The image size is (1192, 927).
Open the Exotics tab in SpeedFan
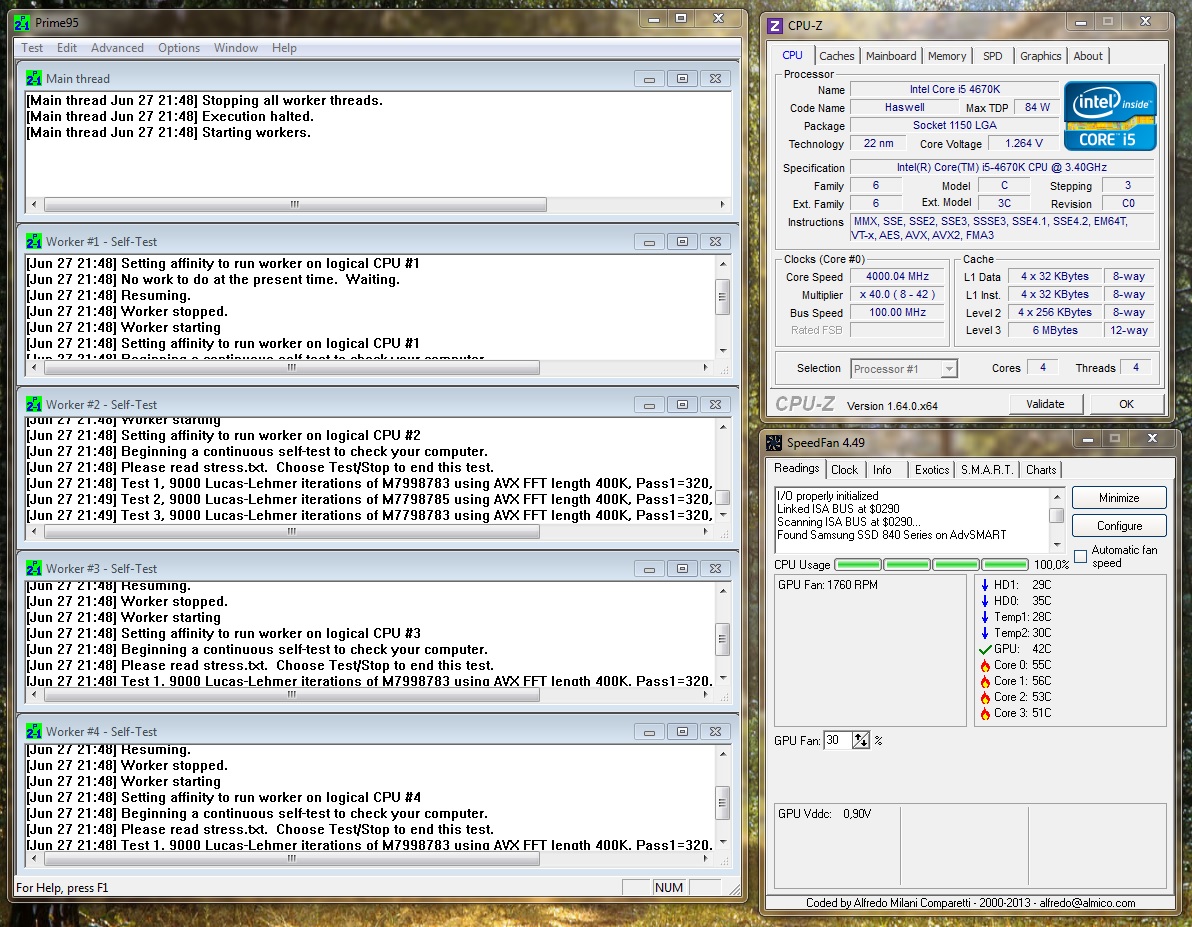931,470
